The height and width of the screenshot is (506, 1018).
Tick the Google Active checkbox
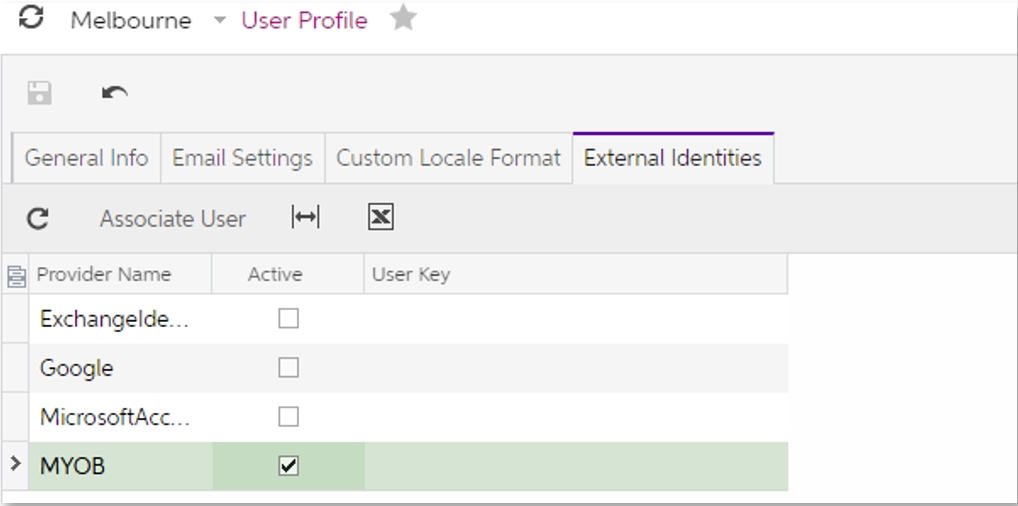point(288,368)
